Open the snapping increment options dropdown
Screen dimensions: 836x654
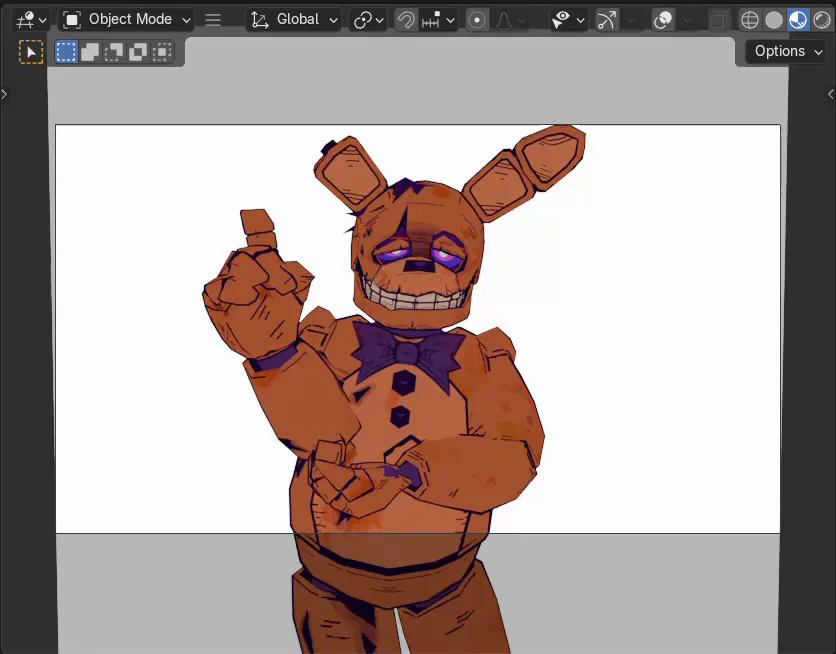click(438, 20)
